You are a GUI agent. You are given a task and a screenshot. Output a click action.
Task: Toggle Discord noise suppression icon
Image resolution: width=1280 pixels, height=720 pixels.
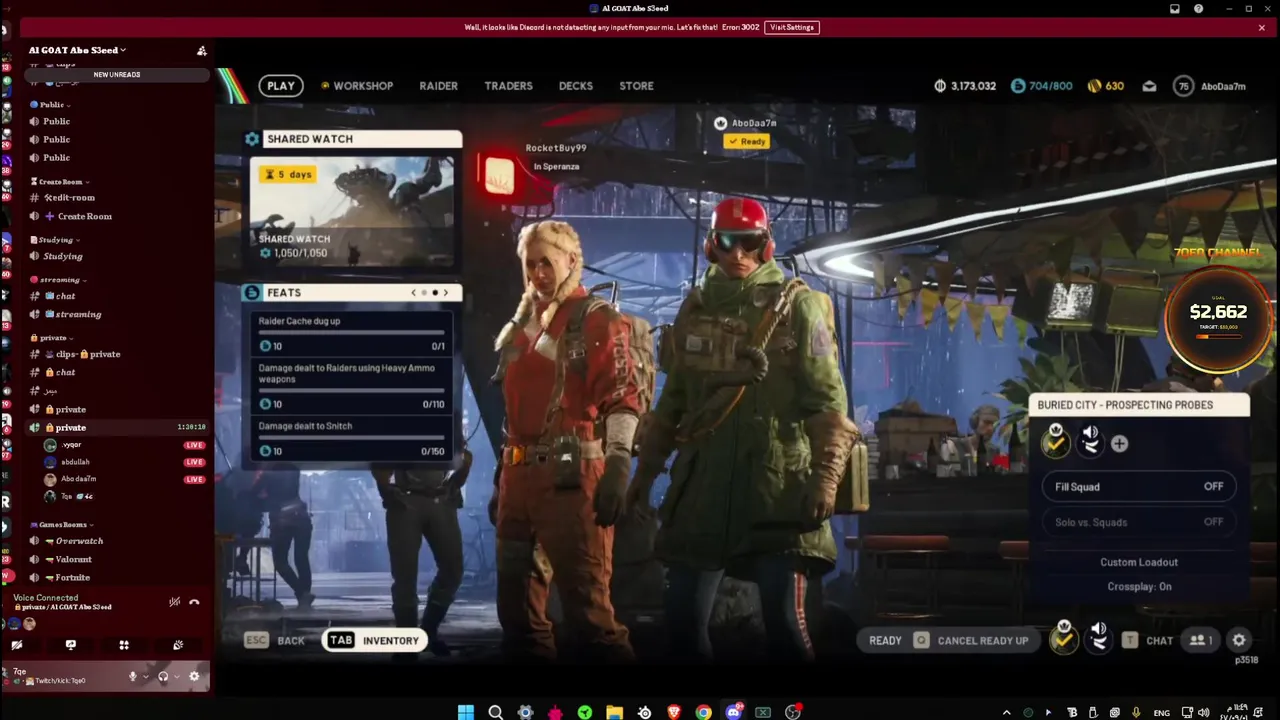[x=174, y=602]
